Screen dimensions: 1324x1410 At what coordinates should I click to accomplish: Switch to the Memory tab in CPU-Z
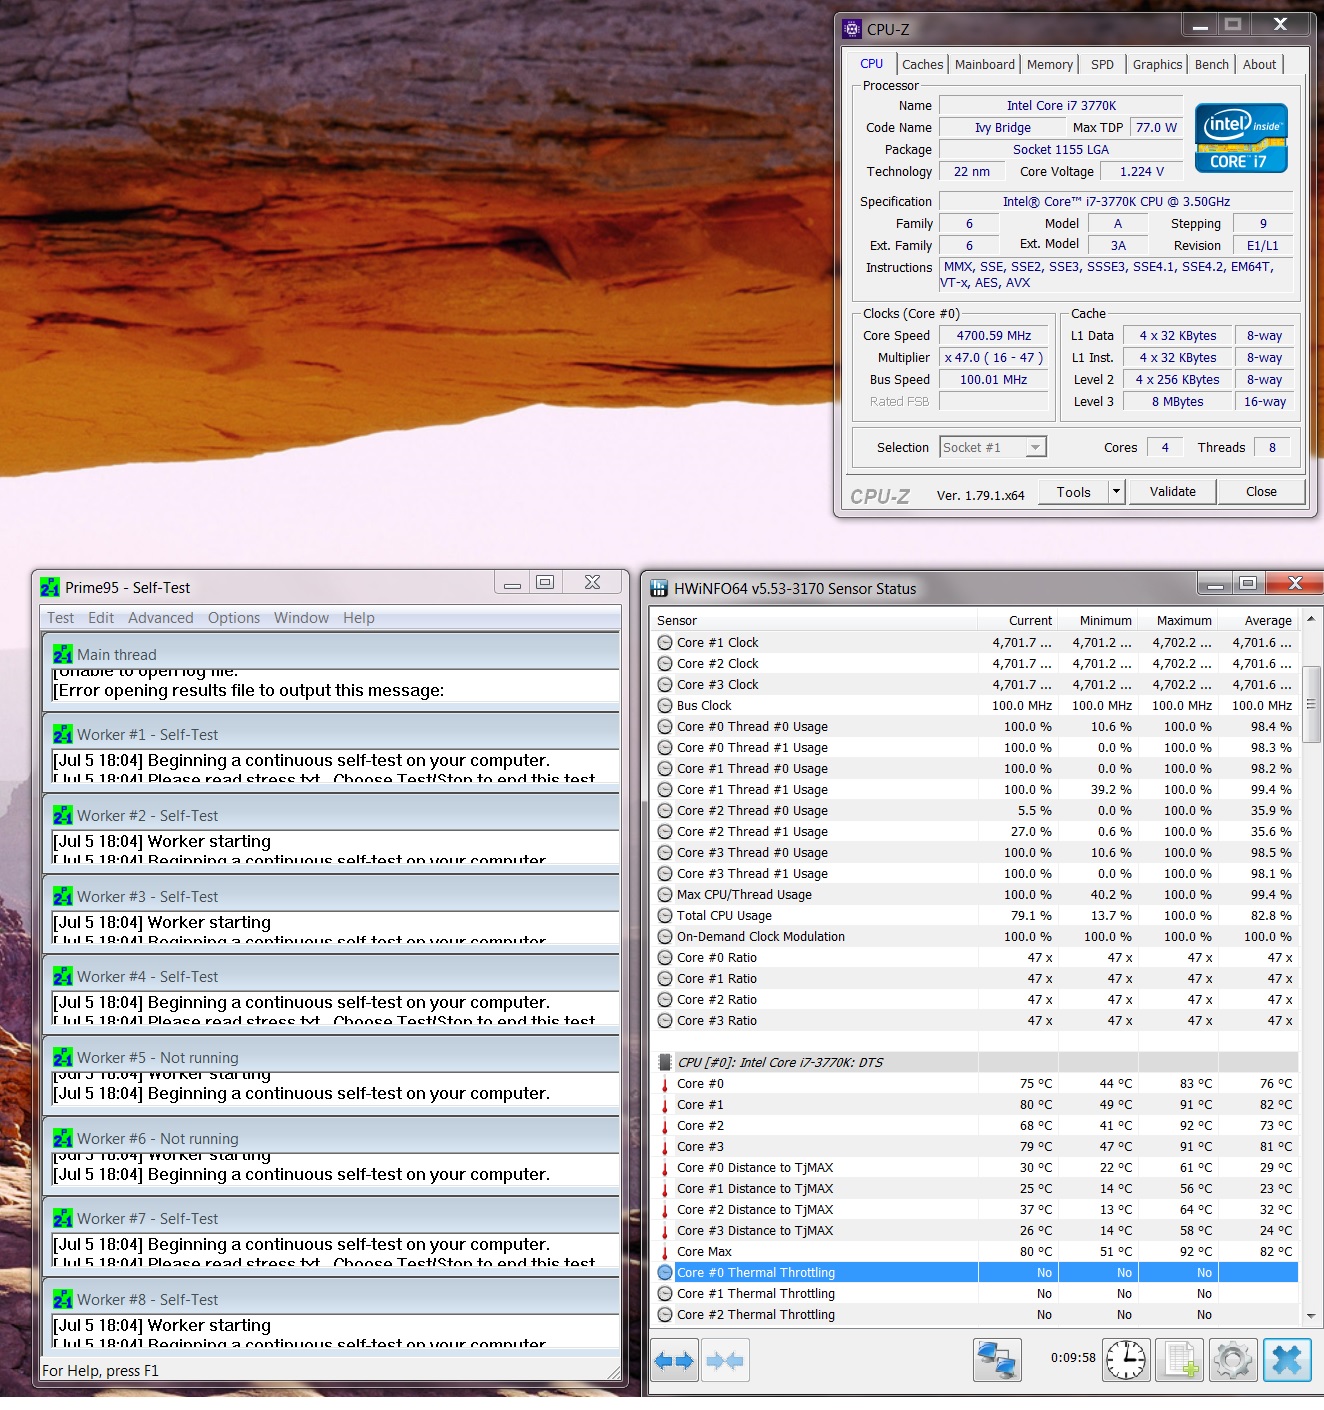1050,64
